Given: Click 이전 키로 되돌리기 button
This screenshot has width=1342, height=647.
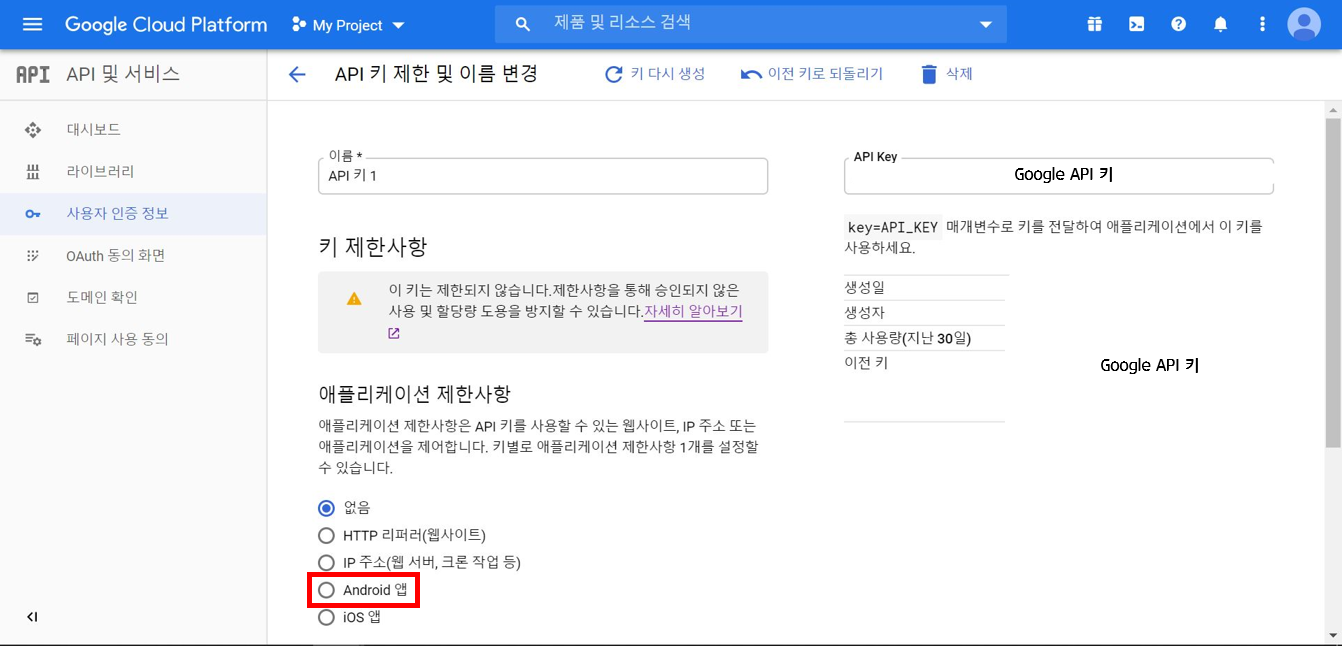Looking at the screenshot, I should click(812, 74).
